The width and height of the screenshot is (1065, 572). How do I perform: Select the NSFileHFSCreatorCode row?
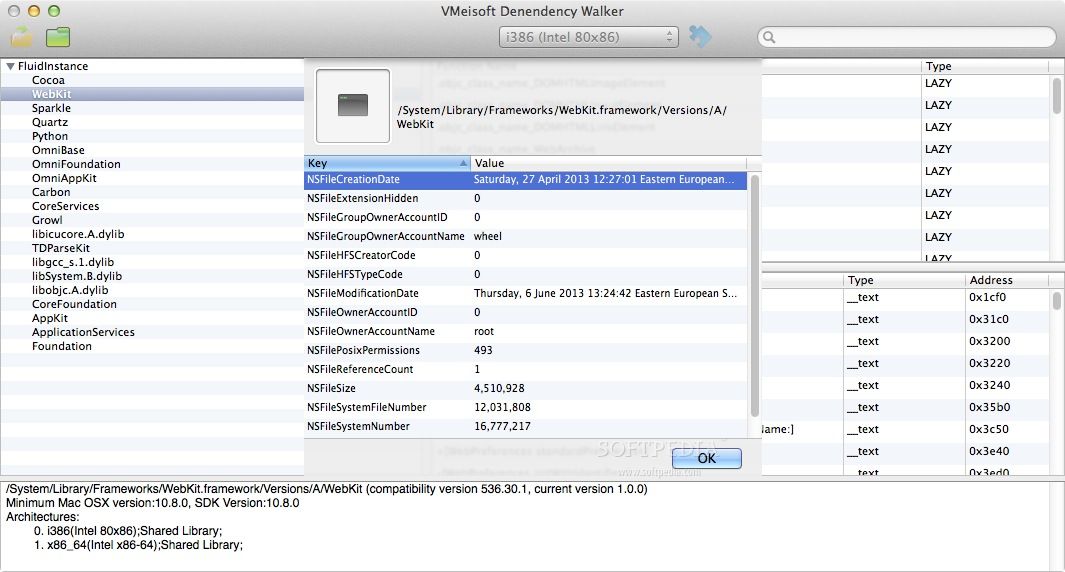pos(526,255)
